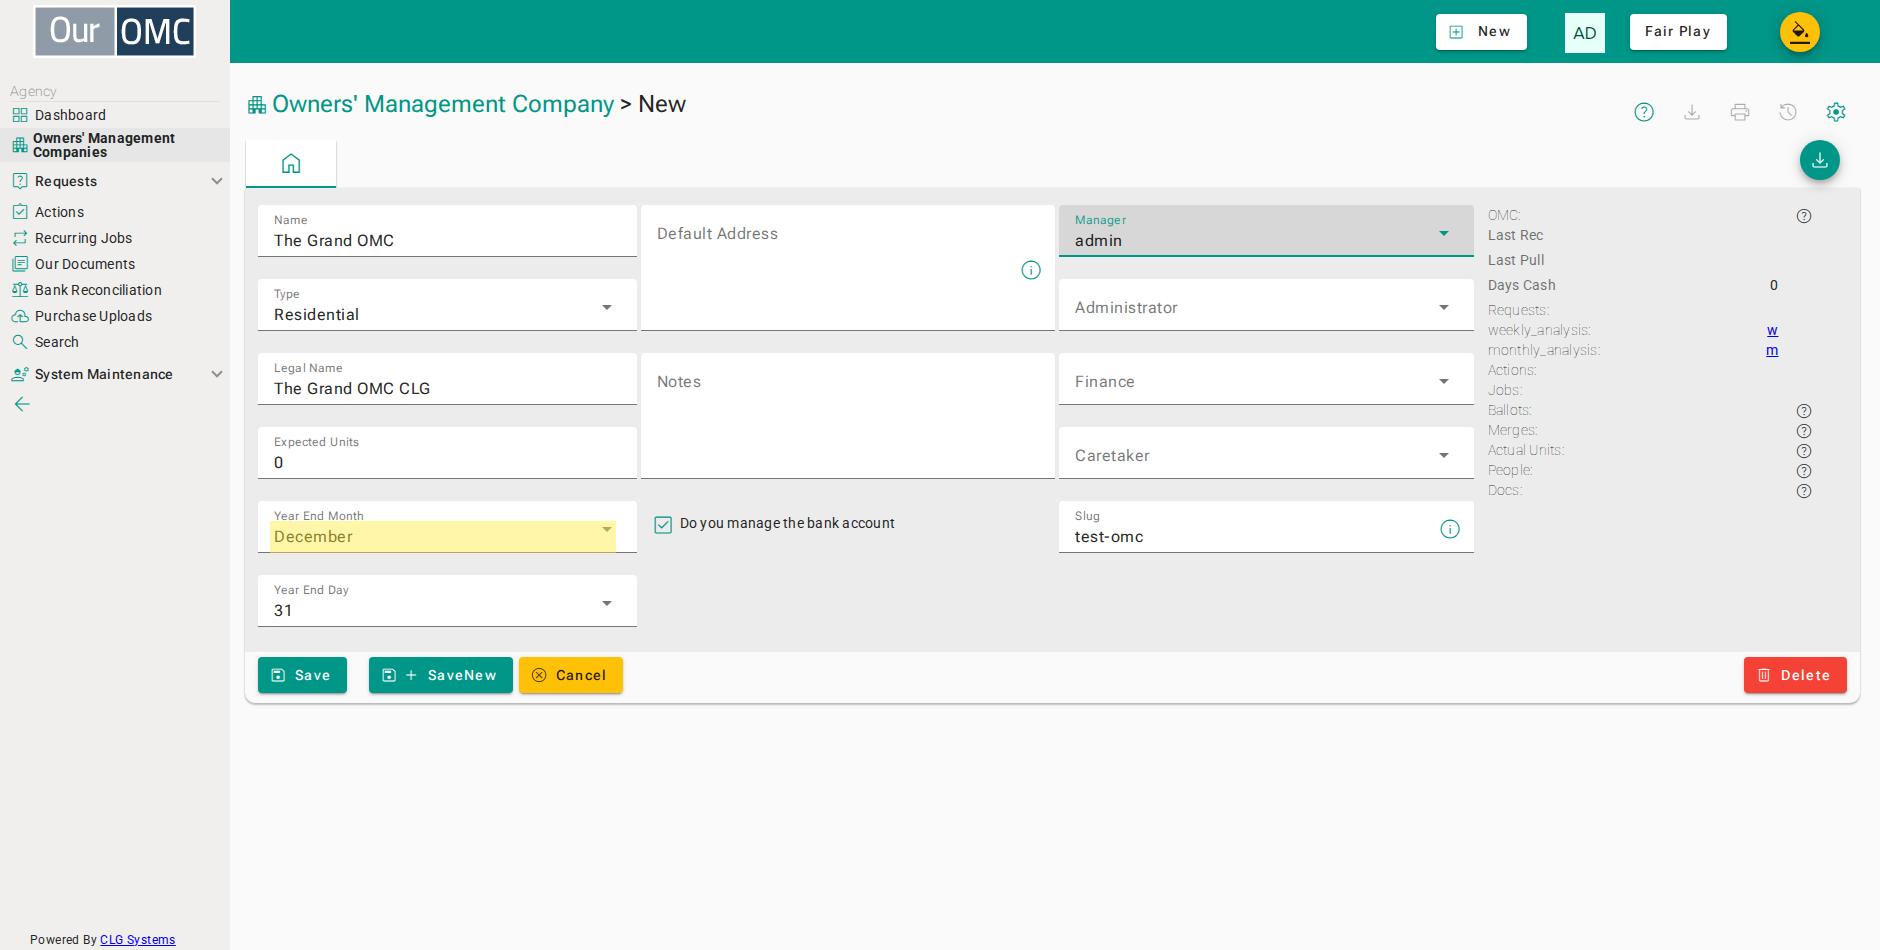The height and width of the screenshot is (950, 1880).
Task: Click the yellow Cancel button
Action: 571,675
